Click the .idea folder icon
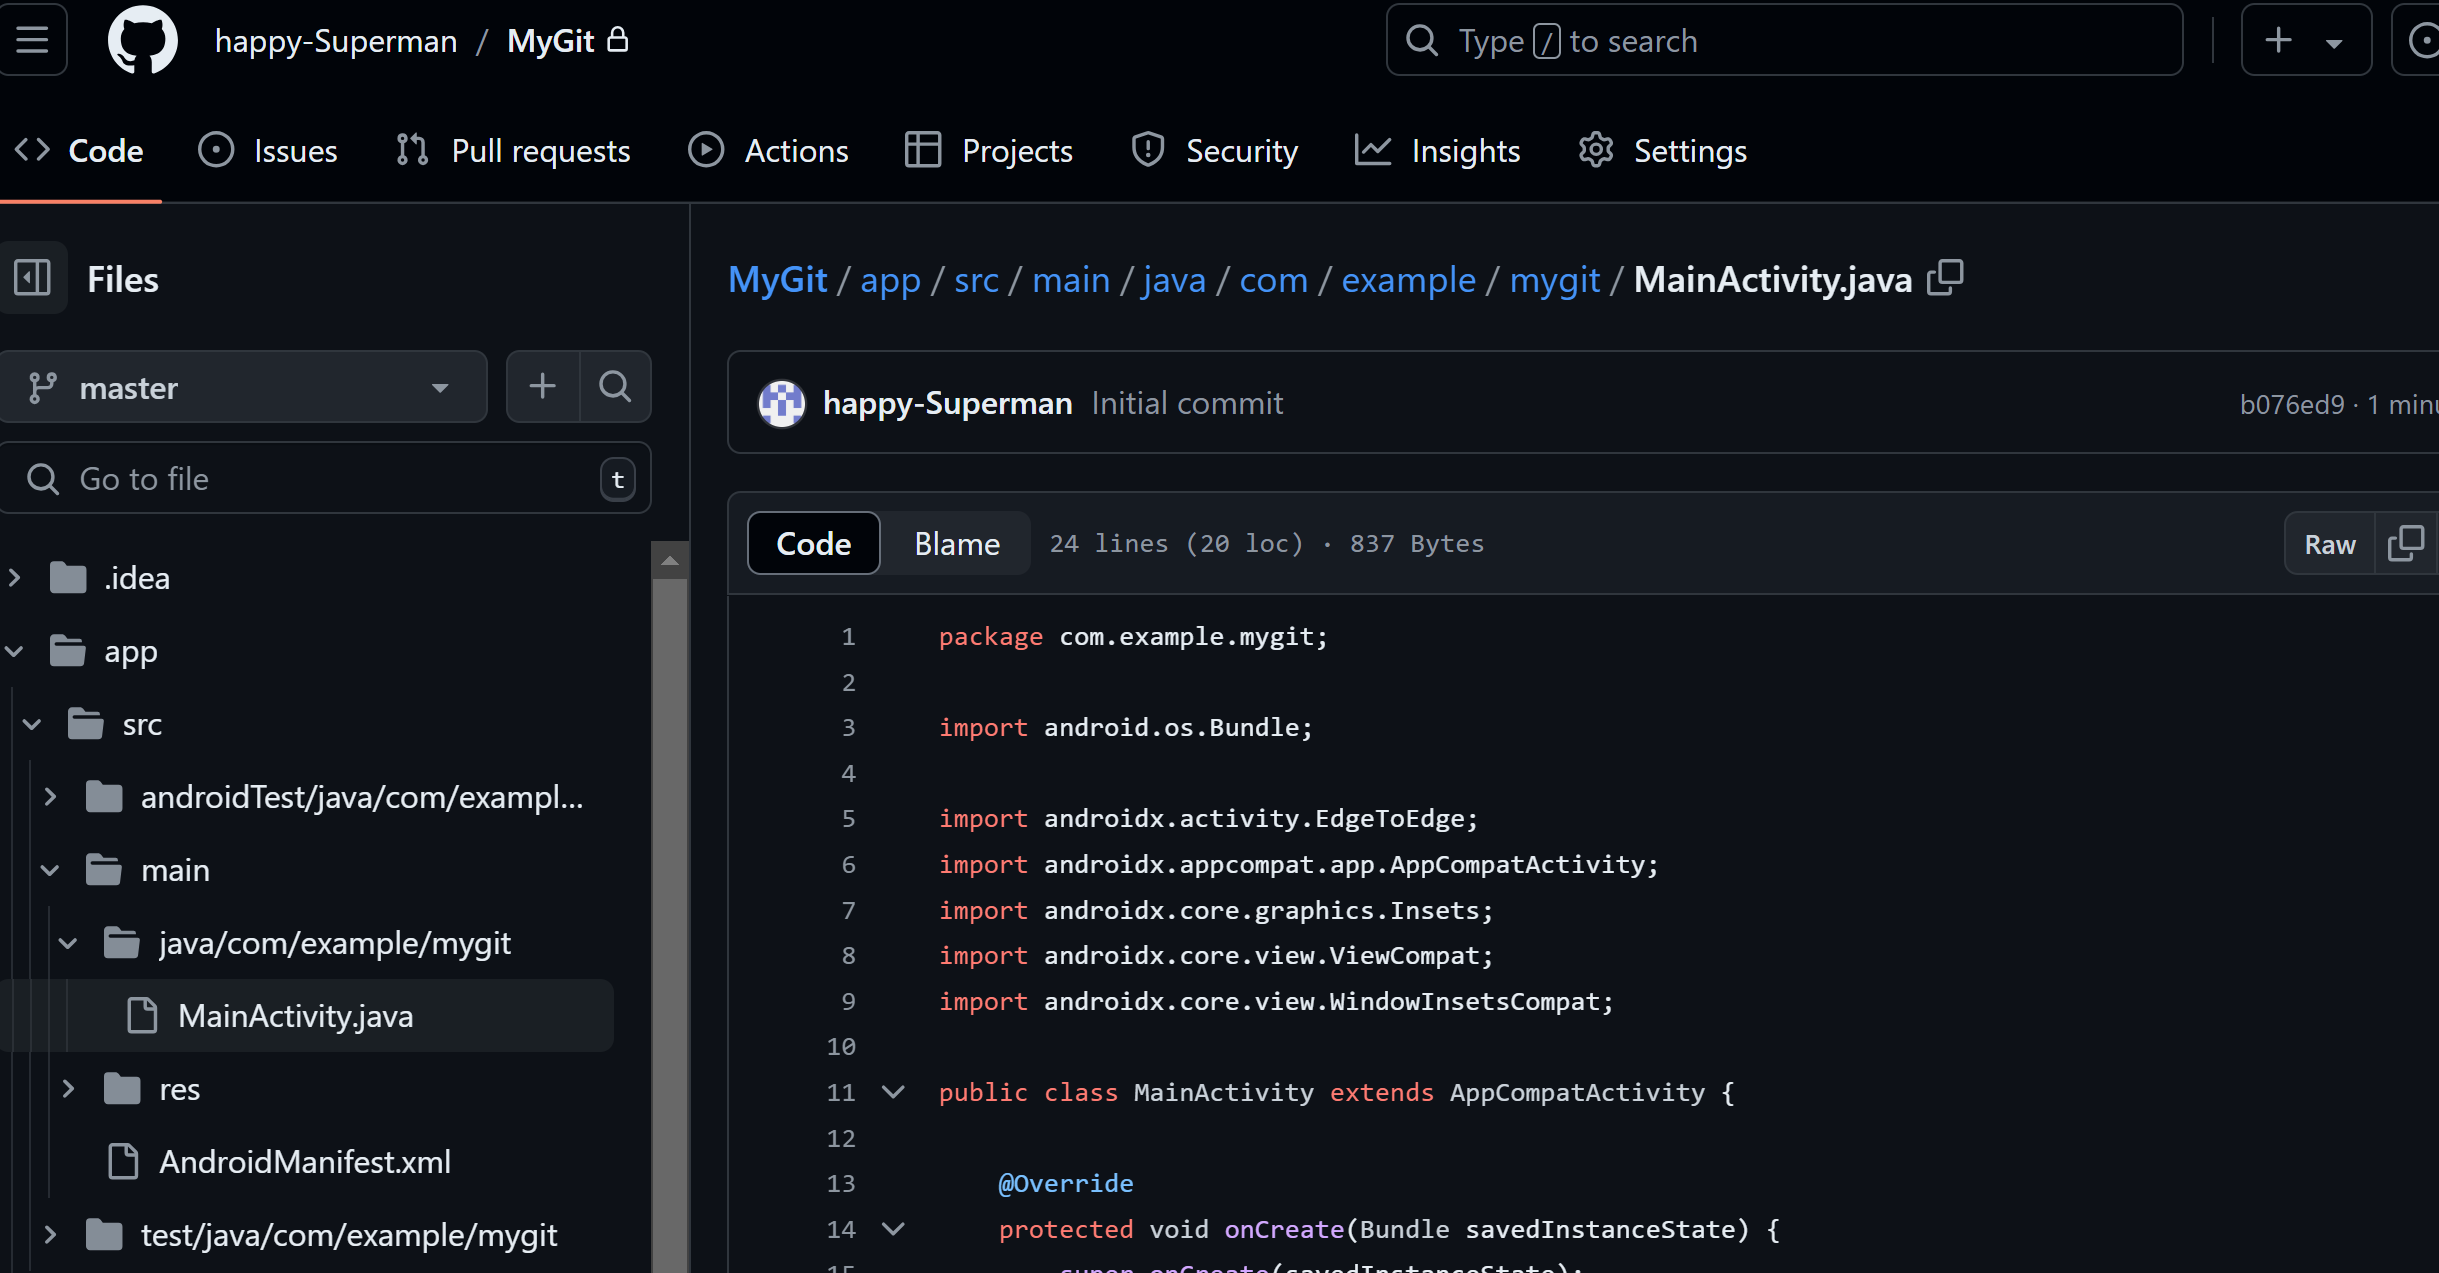The width and height of the screenshot is (2439, 1273). coord(68,577)
